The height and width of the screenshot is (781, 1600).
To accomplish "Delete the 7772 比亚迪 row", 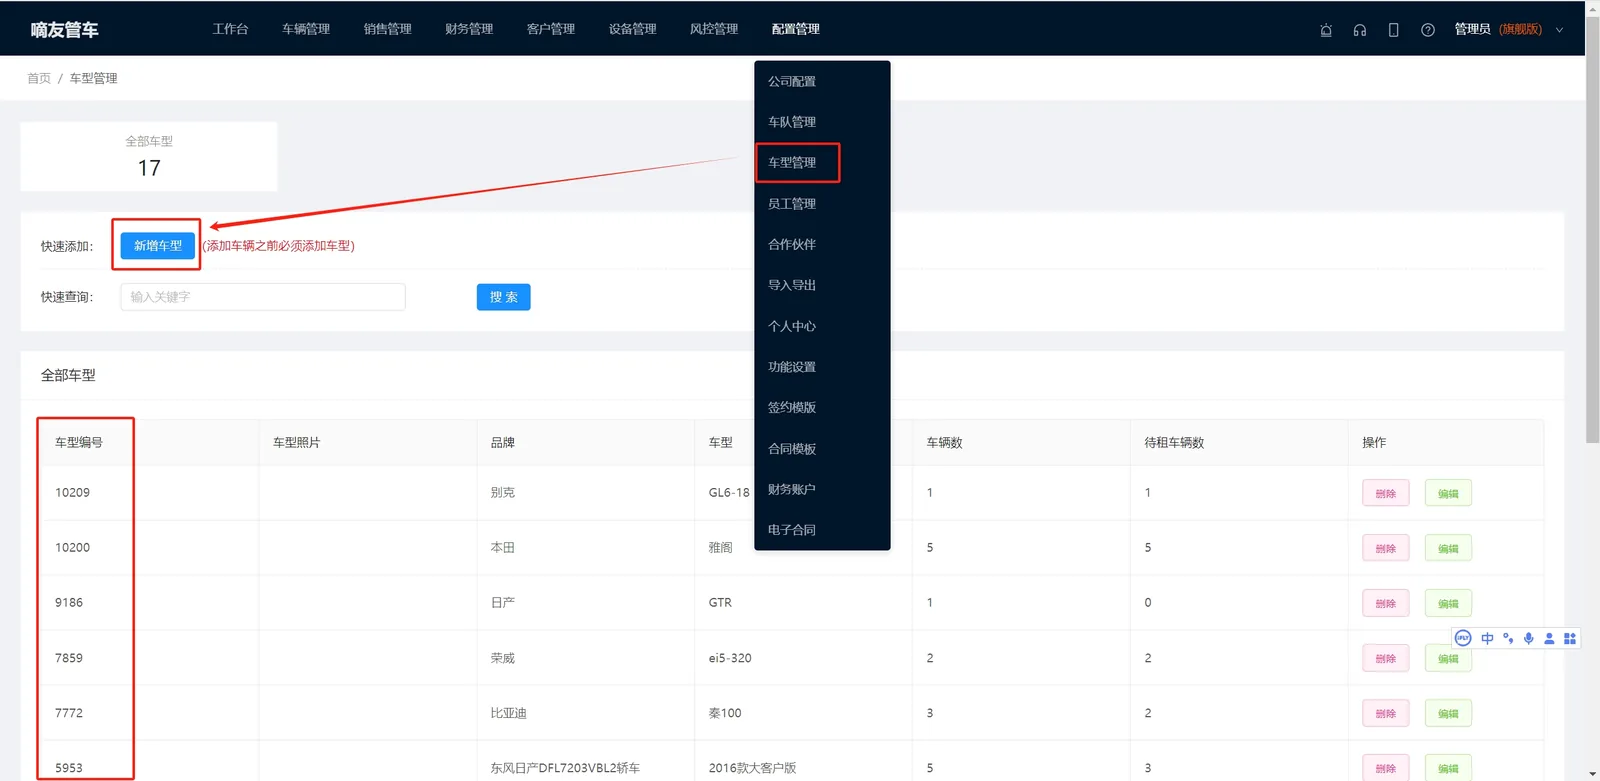I will (1386, 713).
